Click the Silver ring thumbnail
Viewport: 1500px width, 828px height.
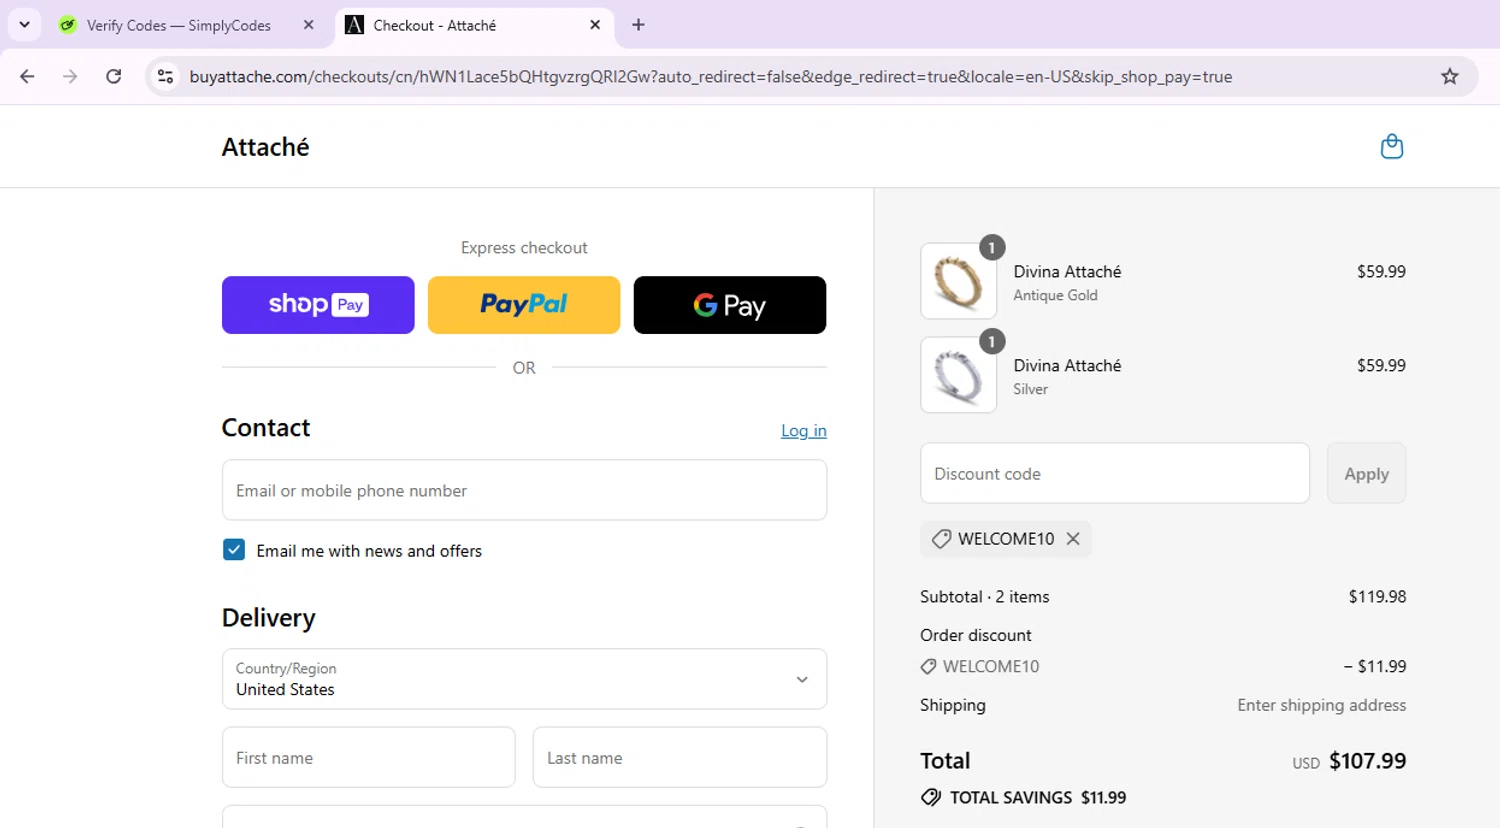pos(958,375)
